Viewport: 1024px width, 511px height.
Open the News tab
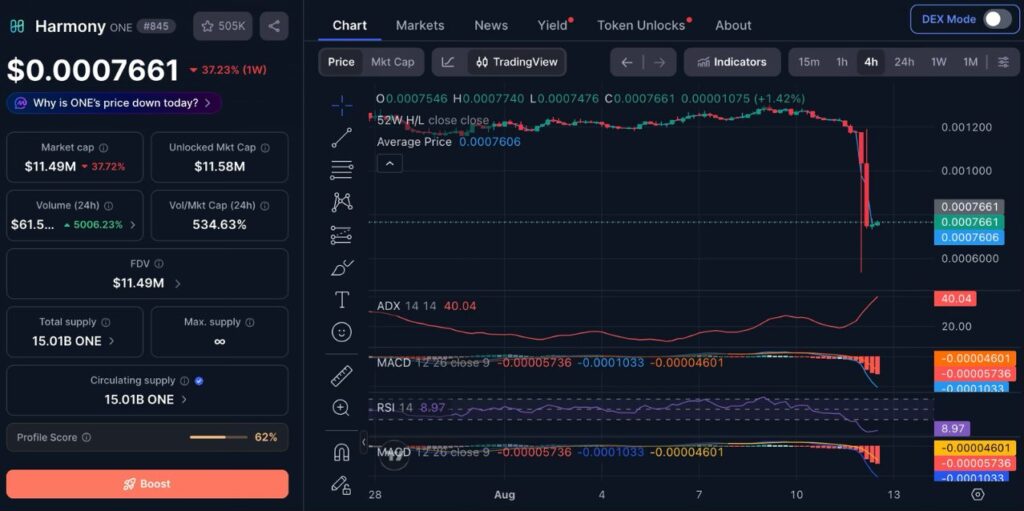(491, 25)
